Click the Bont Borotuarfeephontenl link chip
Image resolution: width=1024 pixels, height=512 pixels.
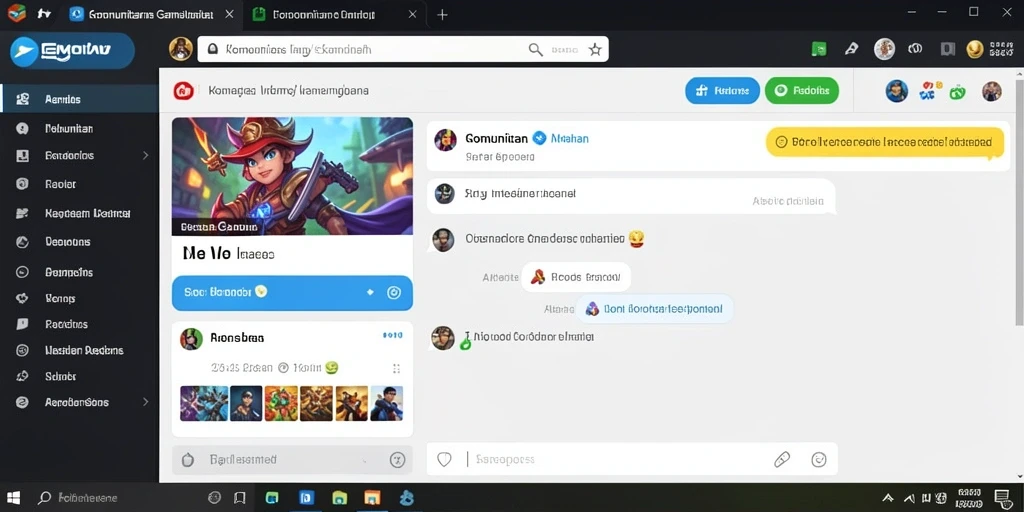tap(654, 309)
